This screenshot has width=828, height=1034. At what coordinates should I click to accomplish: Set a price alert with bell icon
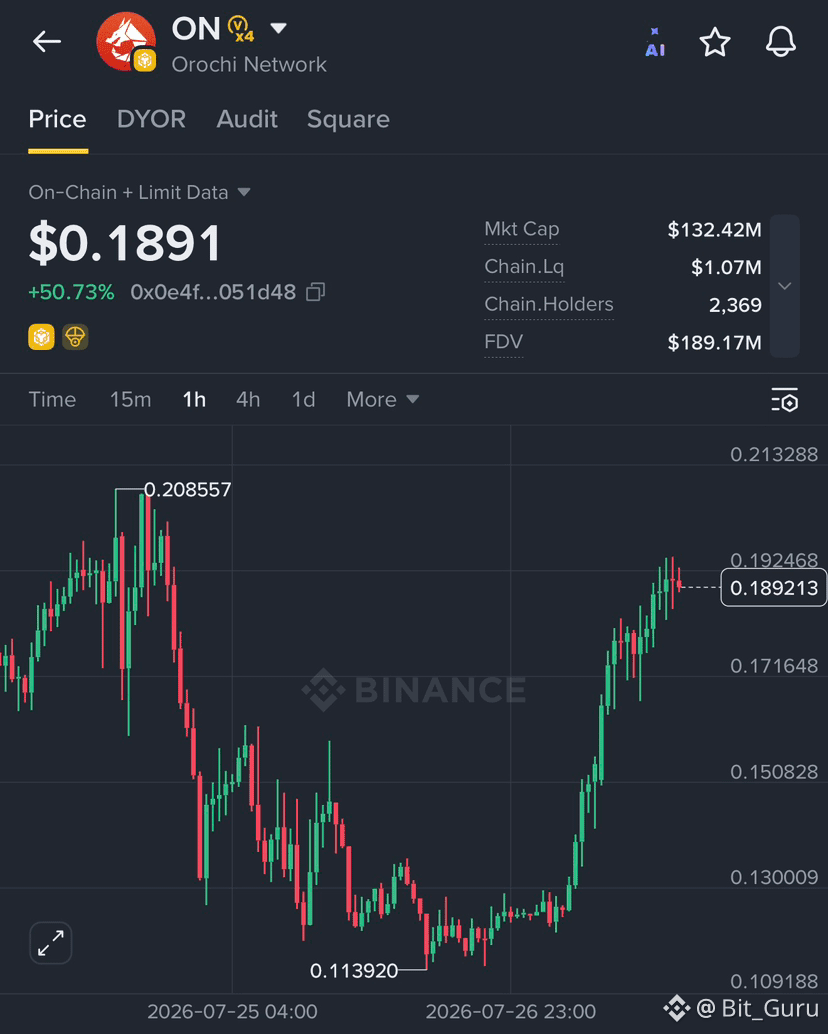coord(781,43)
